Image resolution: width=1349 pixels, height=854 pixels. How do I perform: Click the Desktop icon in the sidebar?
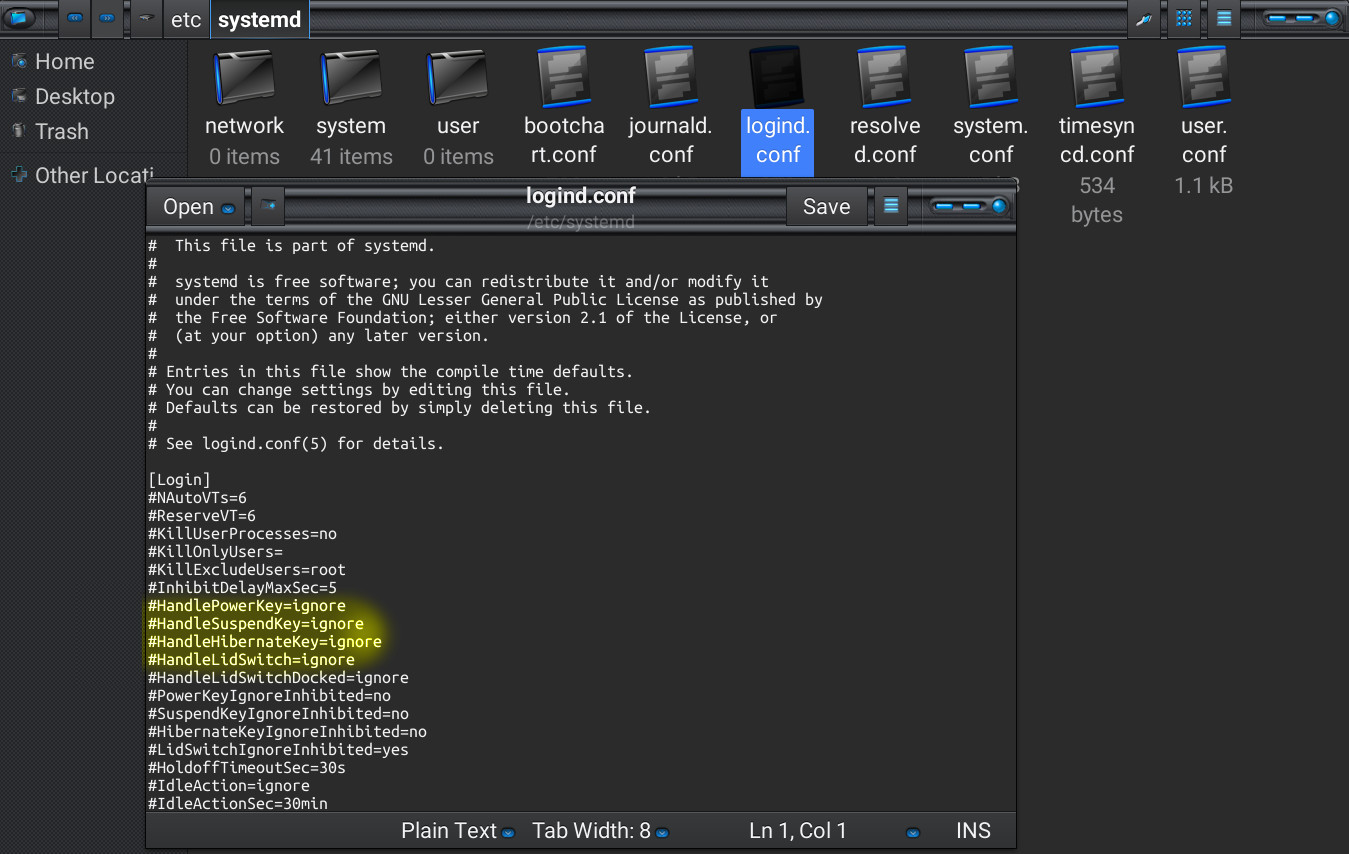pos(19,96)
